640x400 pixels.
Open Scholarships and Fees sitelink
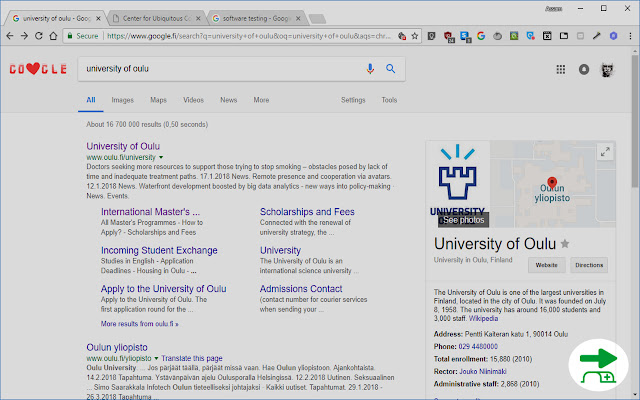(x=307, y=212)
